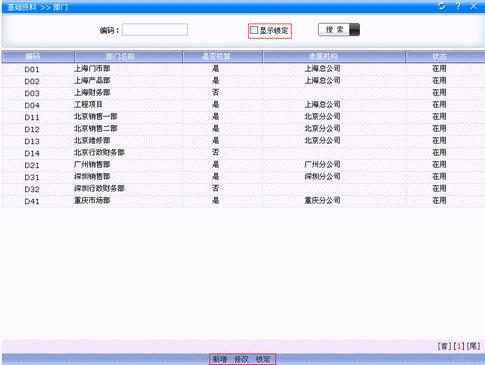Image resolution: width=485 pixels, height=365 pixels.
Task: Click the department name 北京销售二部
Action: [96, 129]
